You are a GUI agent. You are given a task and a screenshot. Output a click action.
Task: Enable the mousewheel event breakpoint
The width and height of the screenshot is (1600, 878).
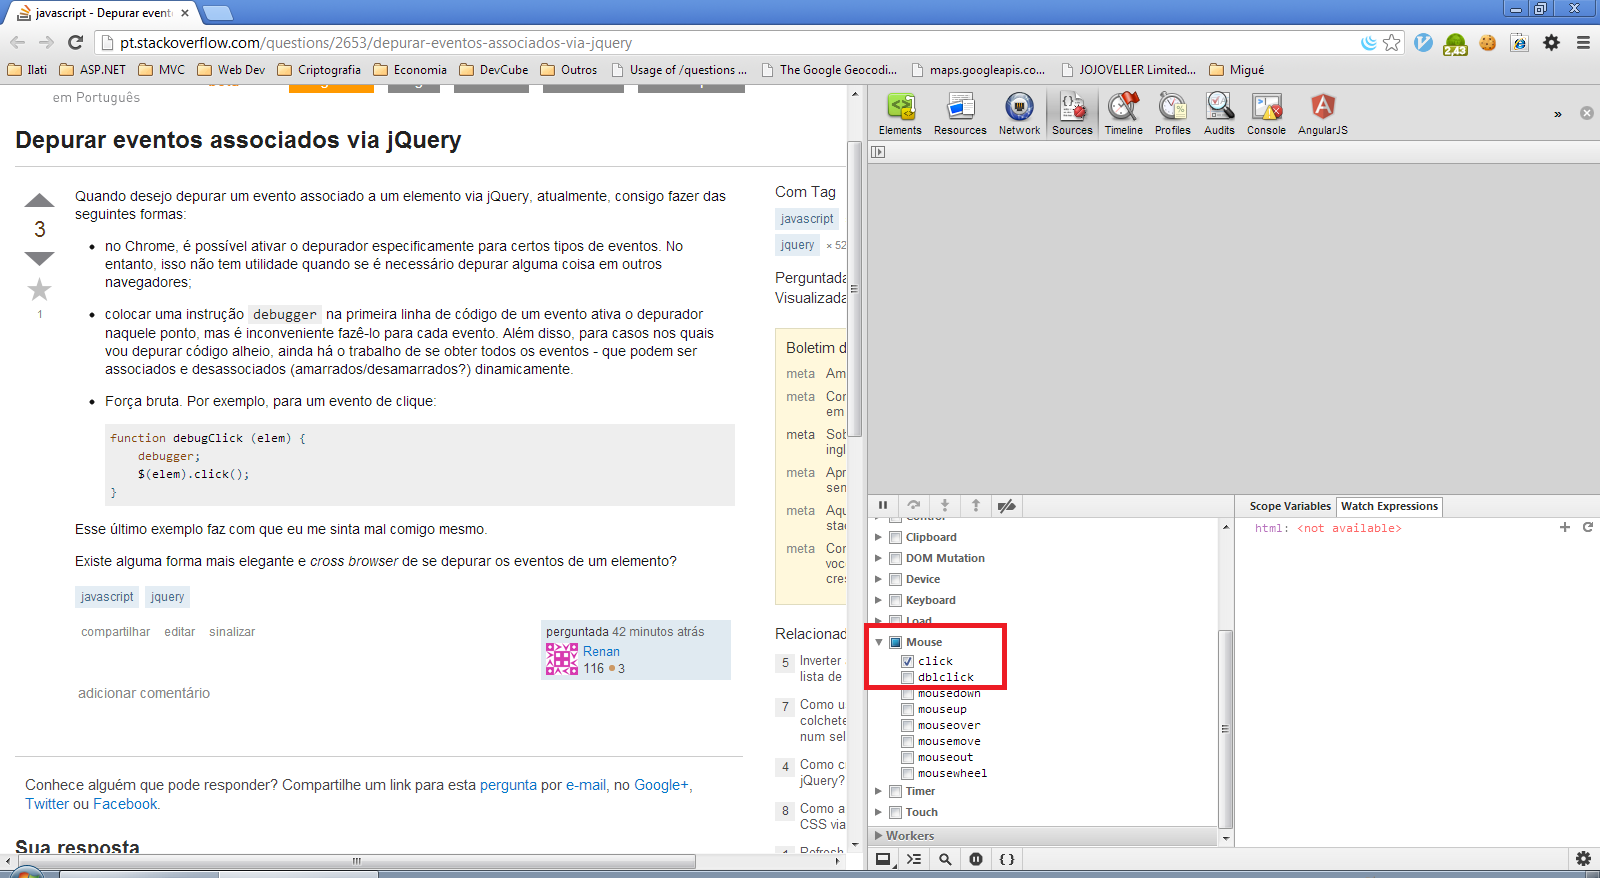pyautogui.click(x=907, y=773)
